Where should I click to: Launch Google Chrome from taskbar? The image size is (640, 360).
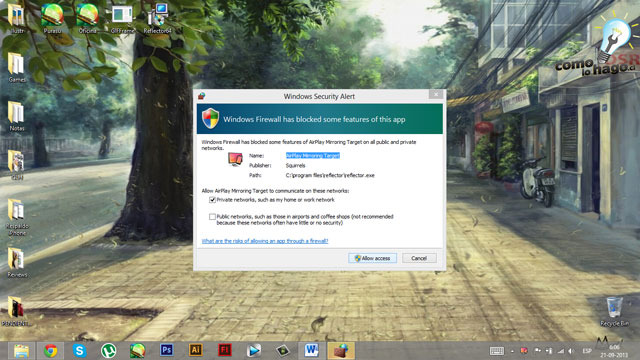pyautogui.click(x=51, y=351)
